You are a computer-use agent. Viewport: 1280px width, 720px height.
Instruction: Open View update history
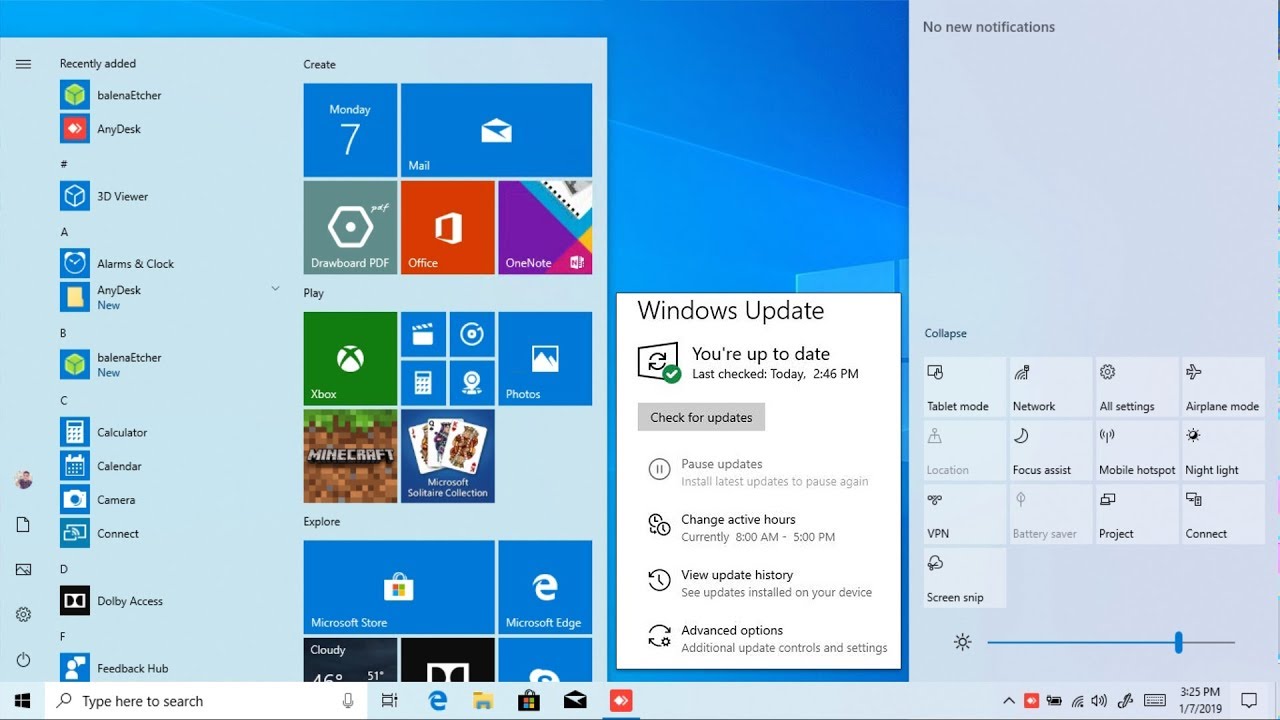coord(759,583)
